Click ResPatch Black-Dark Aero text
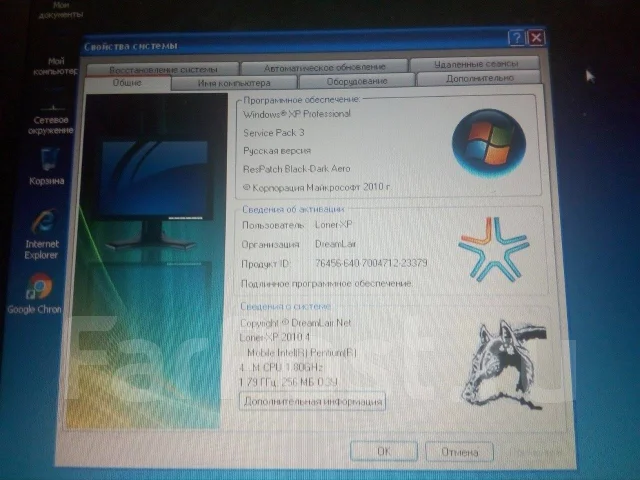 [296, 169]
